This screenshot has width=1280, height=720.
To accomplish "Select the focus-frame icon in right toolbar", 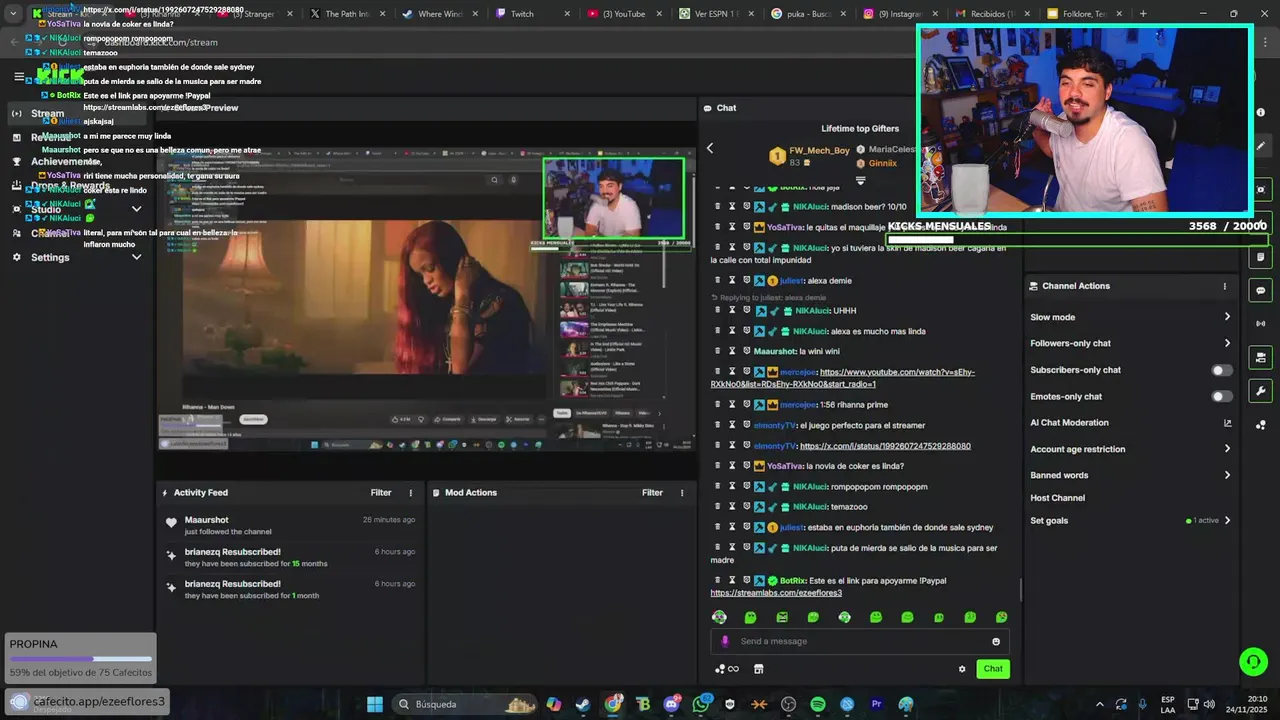I will (x=1261, y=189).
